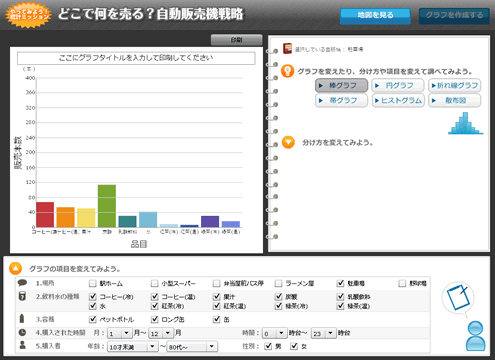Image resolution: width=495 pixels, height=360 pixels.
Task: Check the 弁当屋前バス停 checkbox
Action: pos(216,283)
